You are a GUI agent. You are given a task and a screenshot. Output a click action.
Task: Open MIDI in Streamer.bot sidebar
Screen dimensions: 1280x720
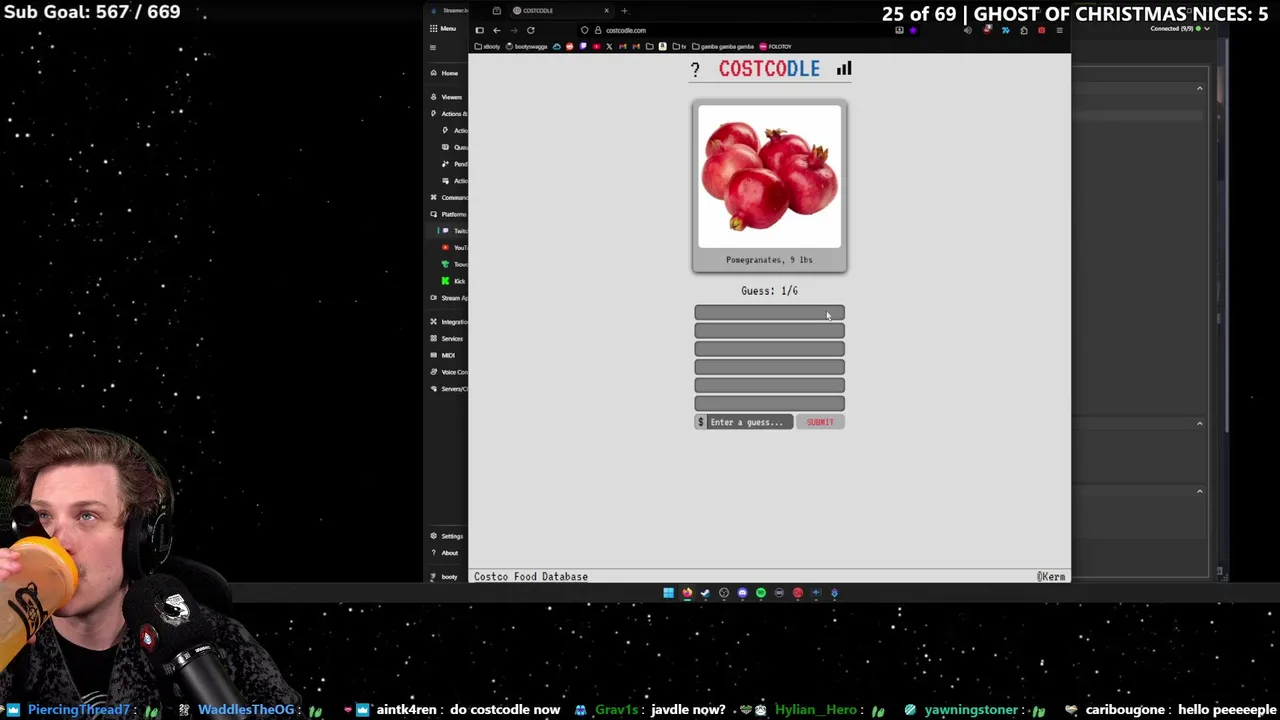(442, 355)
